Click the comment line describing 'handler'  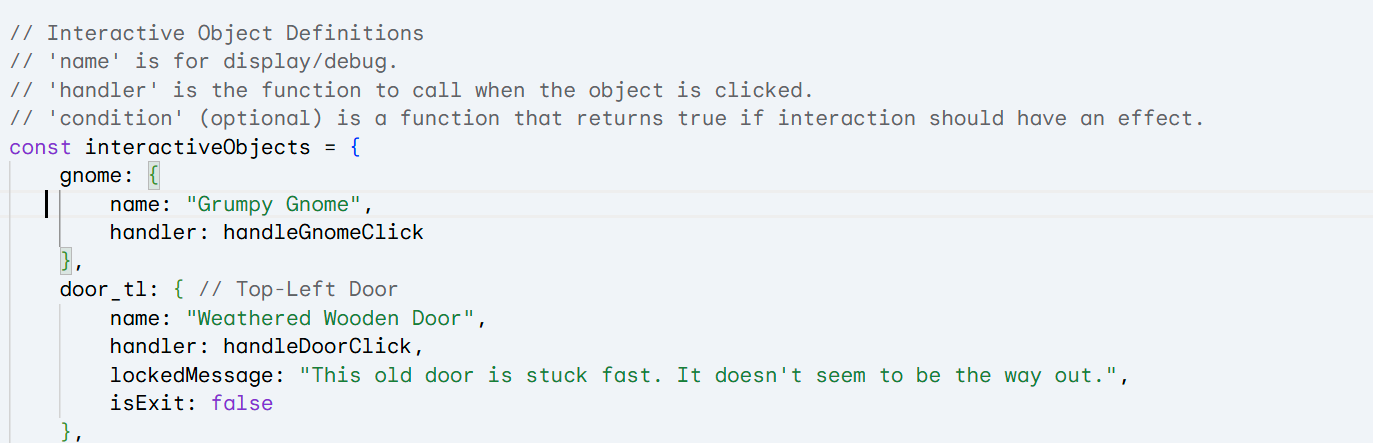pyautogui.click(x=412, y=90)
